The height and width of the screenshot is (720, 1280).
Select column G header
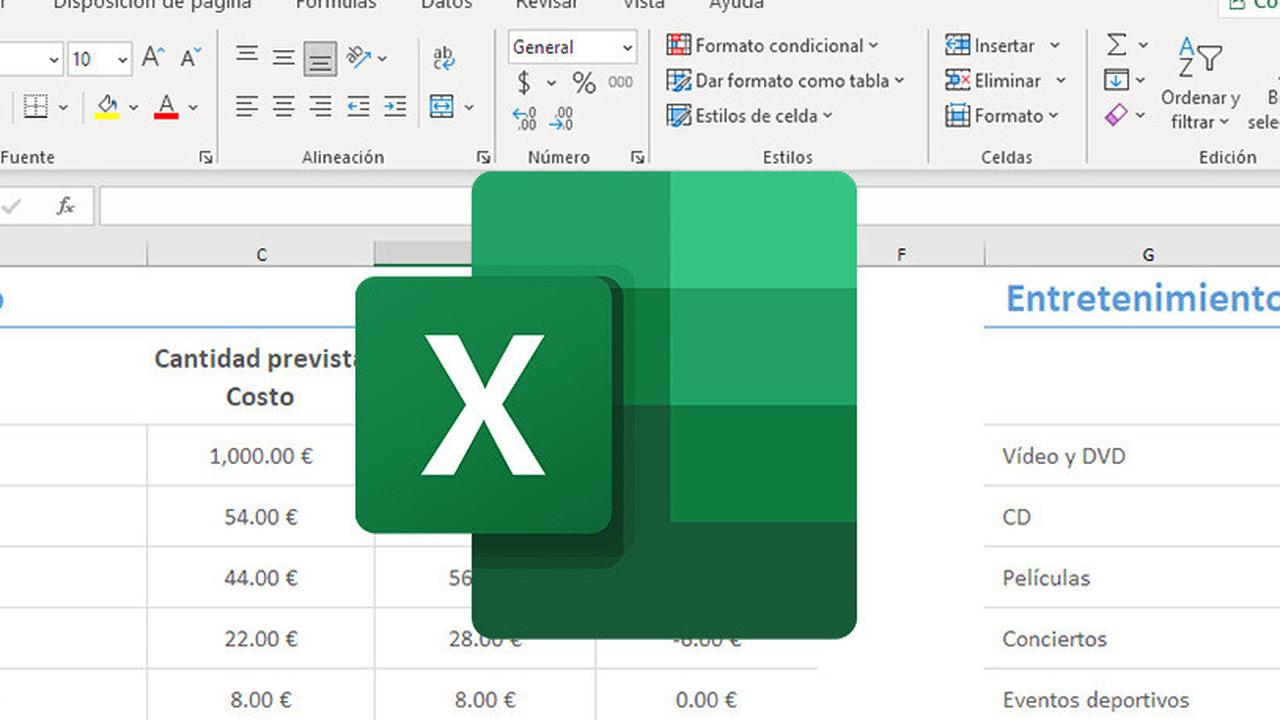(1148, 254)
